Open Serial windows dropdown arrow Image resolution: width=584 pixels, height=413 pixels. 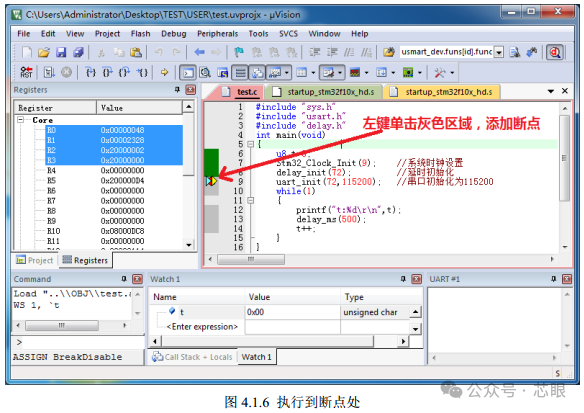point(340,73)
